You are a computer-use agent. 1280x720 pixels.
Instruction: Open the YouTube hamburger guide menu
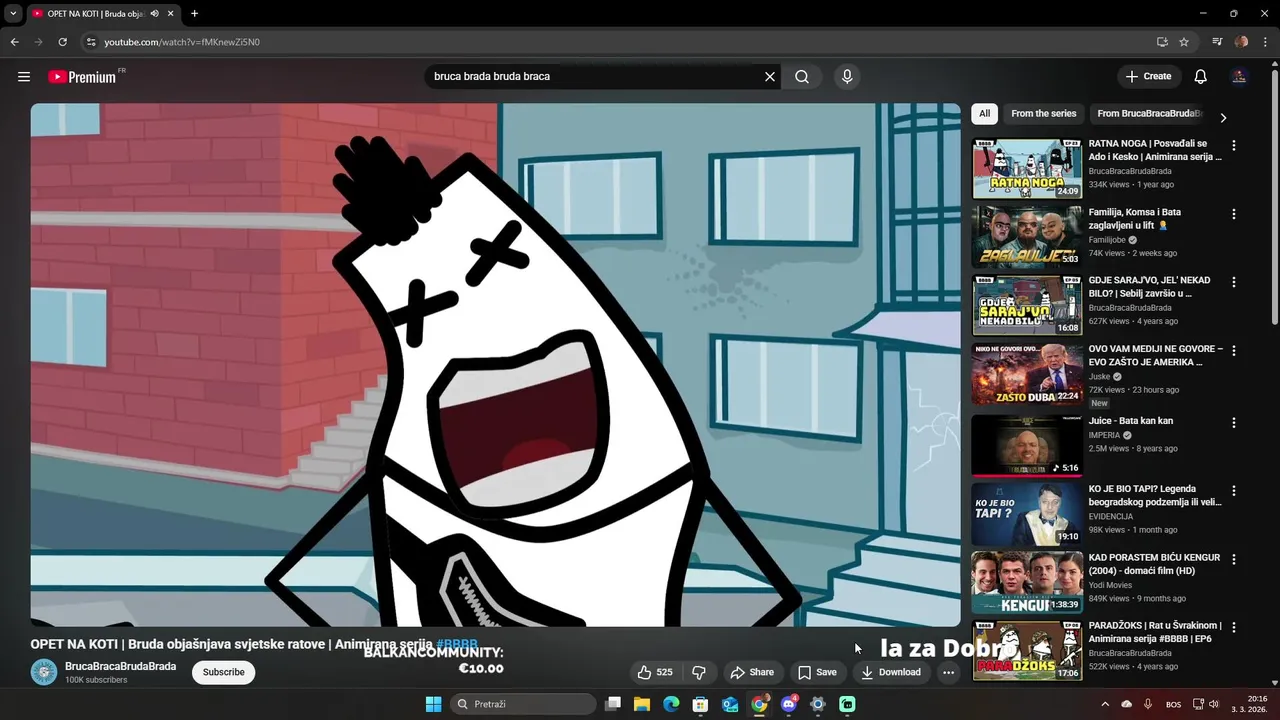[x=24, y=77]
